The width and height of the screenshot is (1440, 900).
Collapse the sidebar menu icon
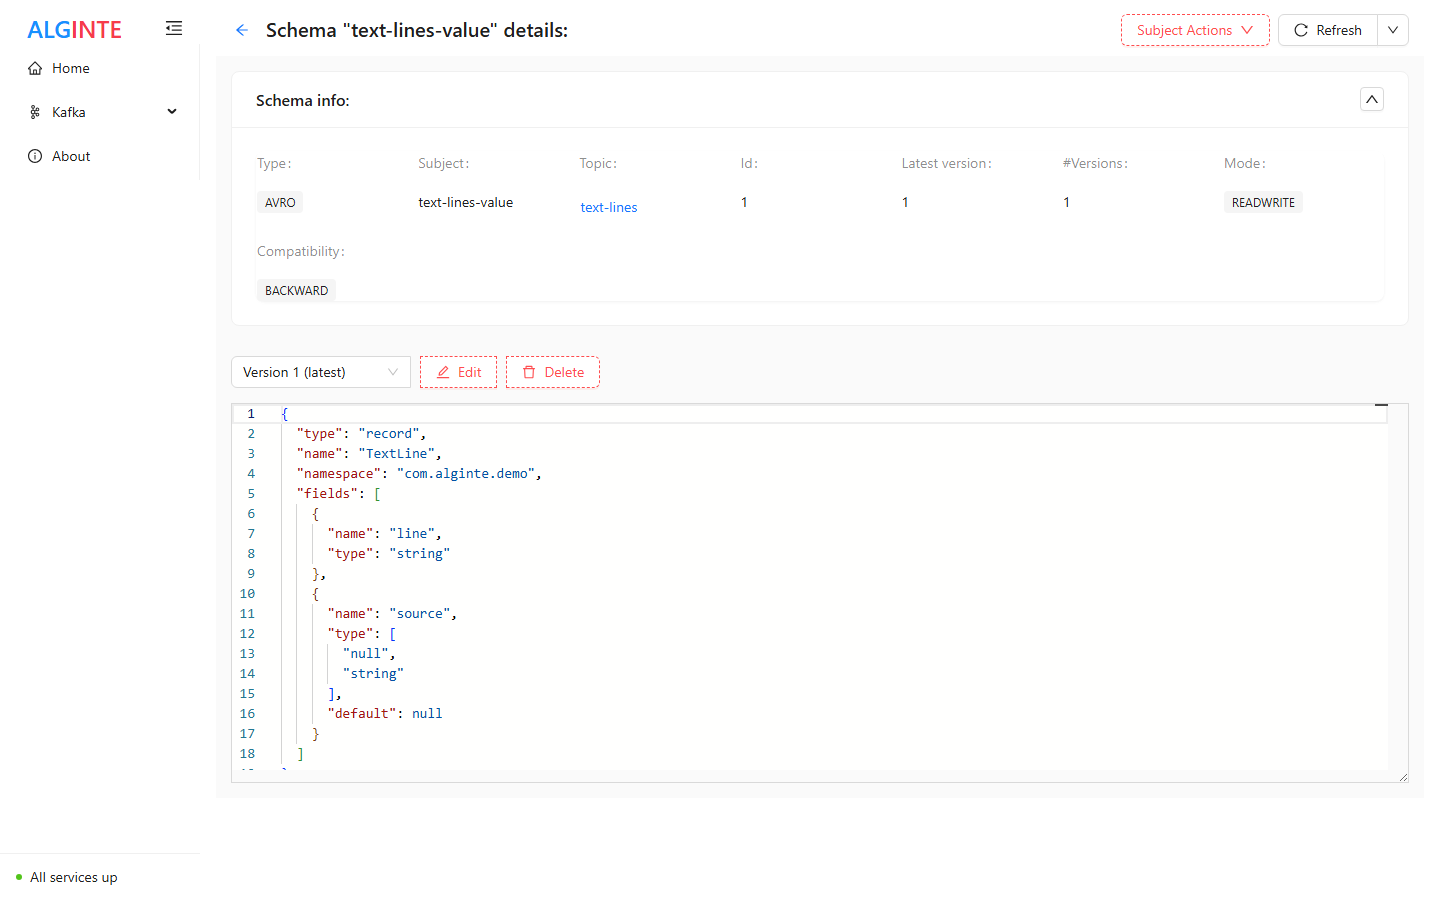[x=174, y=29]
